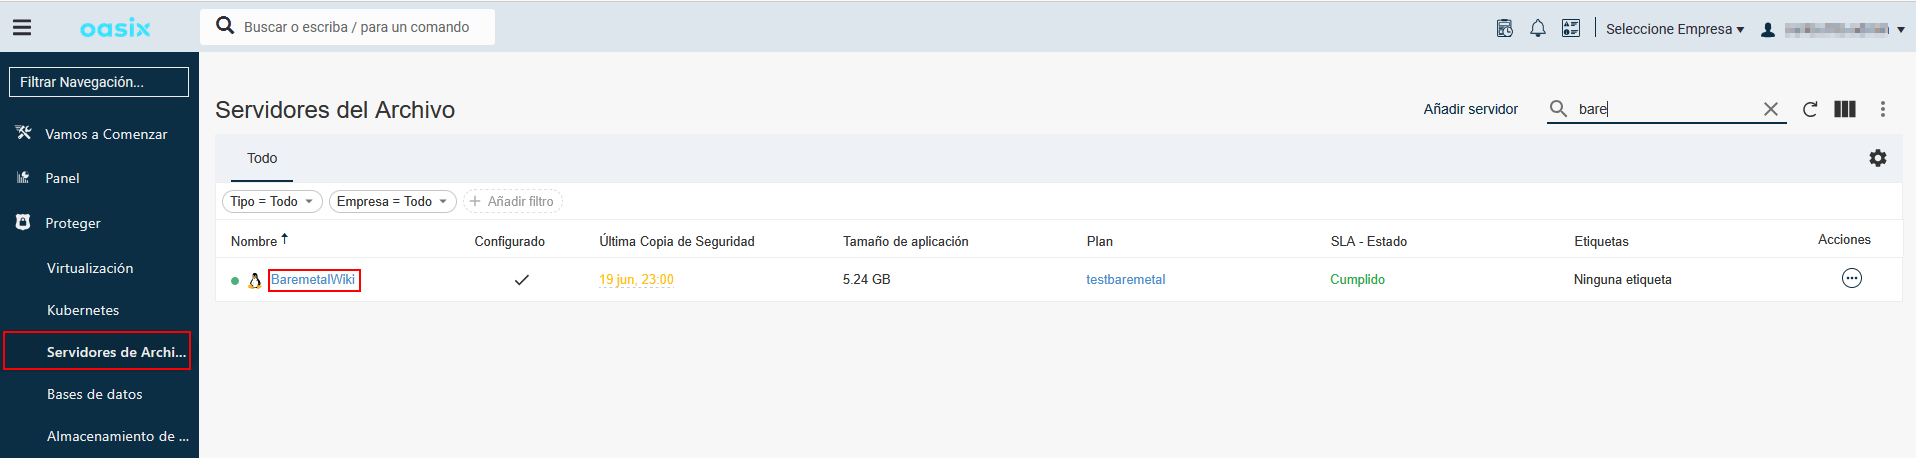Open the Seleccione Empresa dropdown
The image size is (1916, 458).
[1674, 29]
